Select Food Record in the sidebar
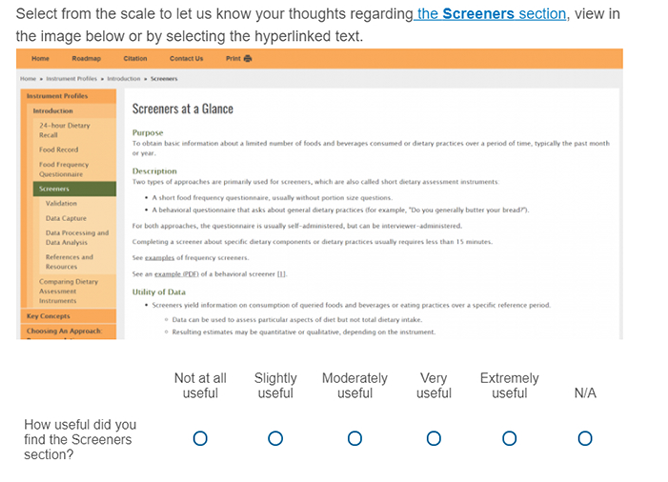Viewport: 668px width, 482px height. [x=58, y=149]
